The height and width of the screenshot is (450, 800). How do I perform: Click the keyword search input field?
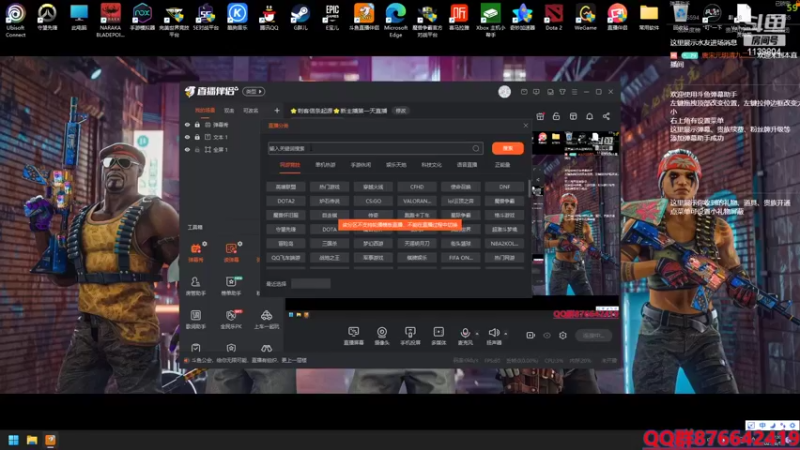click(375, 148)
